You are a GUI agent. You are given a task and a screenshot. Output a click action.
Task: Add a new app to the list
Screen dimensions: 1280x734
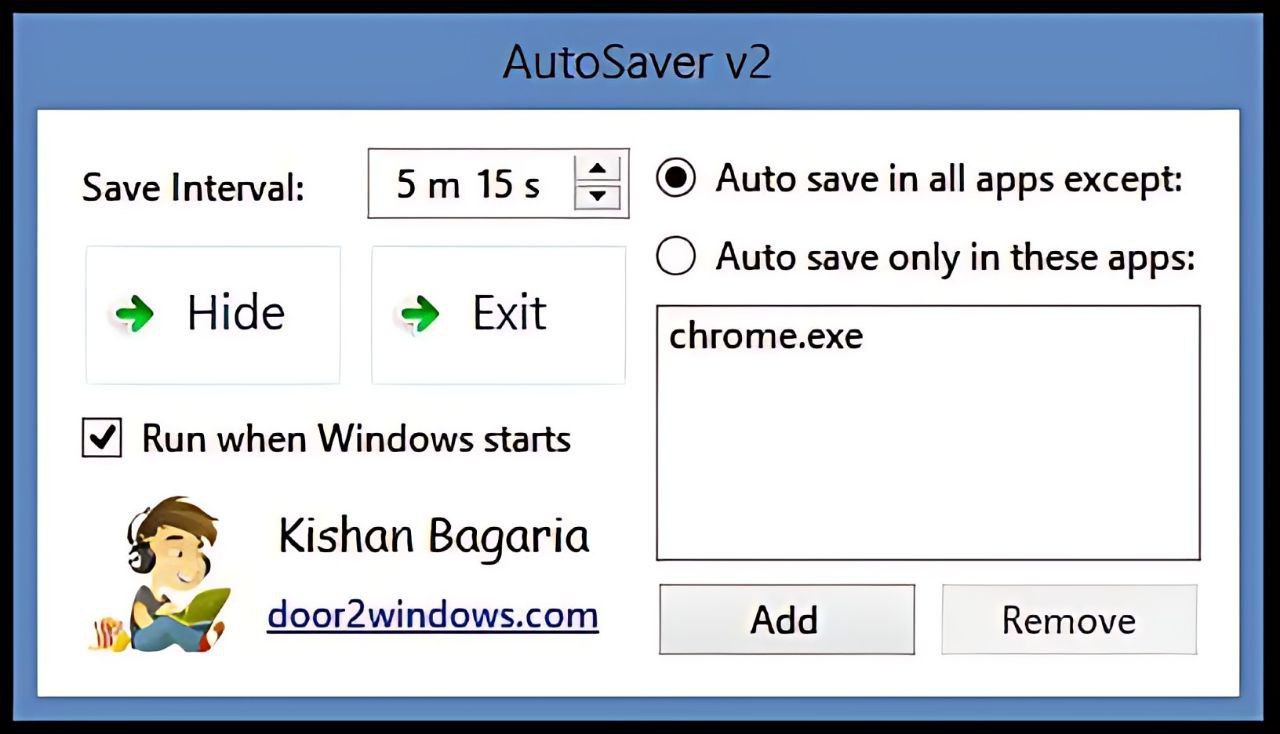pos(786,619)
